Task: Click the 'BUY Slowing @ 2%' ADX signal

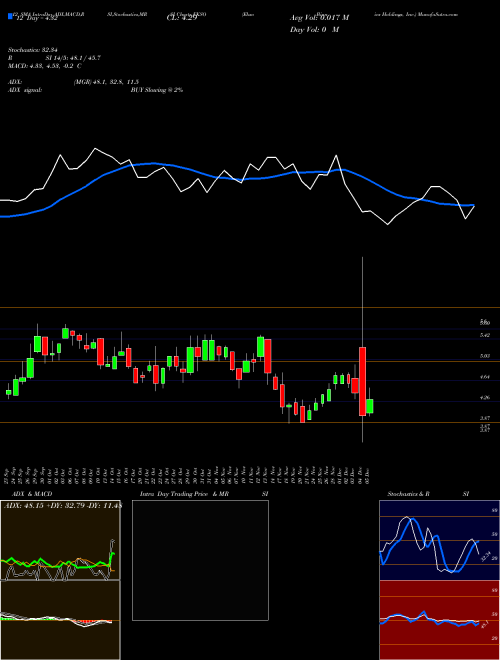Action: pos(157,90)
